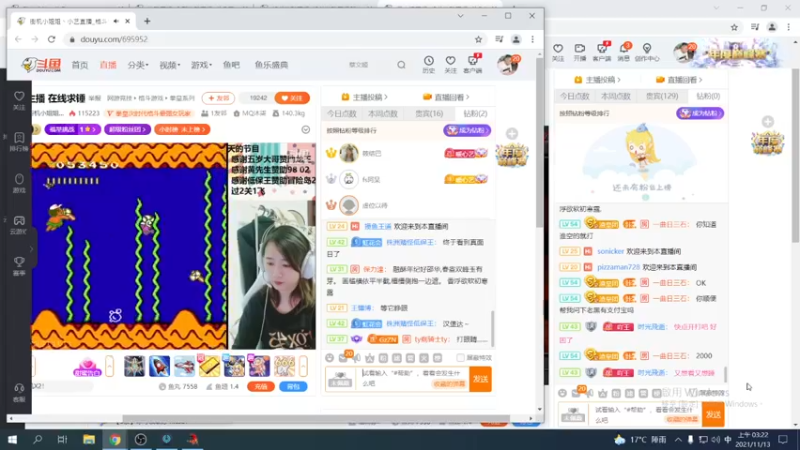Click 充值 recharge button under gift bar
The width and height of the screenshot is (800, 450).
coord(261,387)
